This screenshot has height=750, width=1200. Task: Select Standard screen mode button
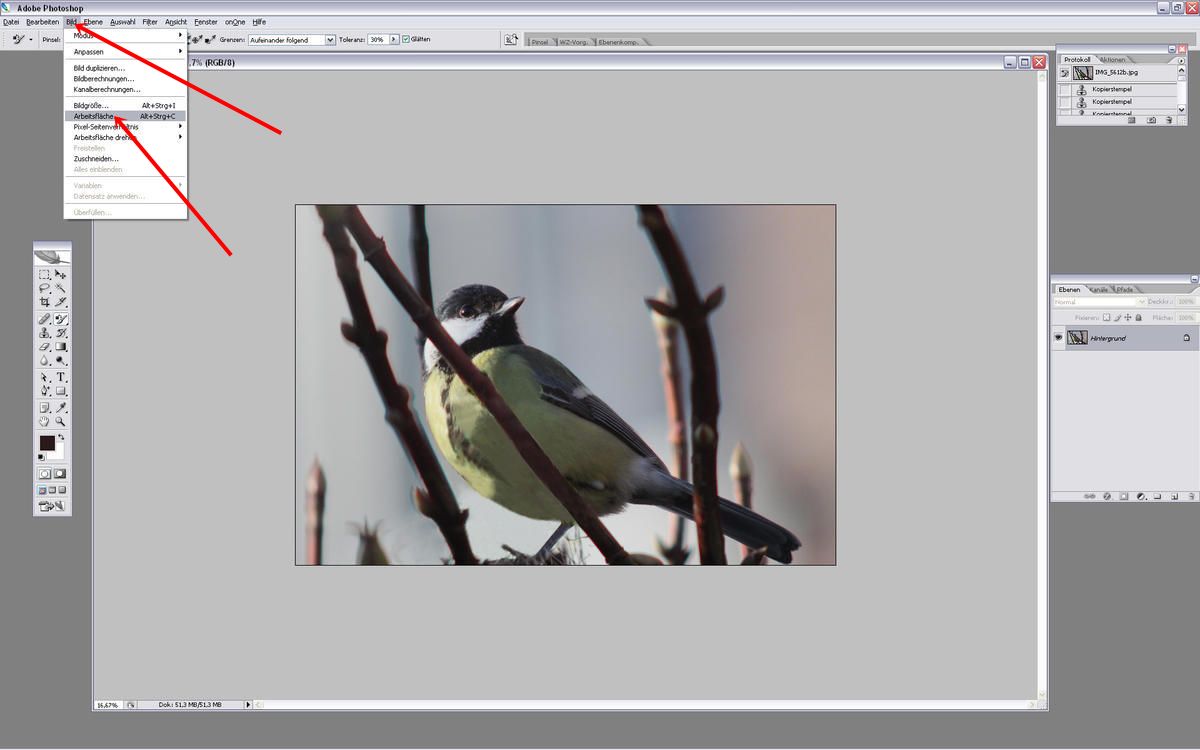click(x=42, y=491)
